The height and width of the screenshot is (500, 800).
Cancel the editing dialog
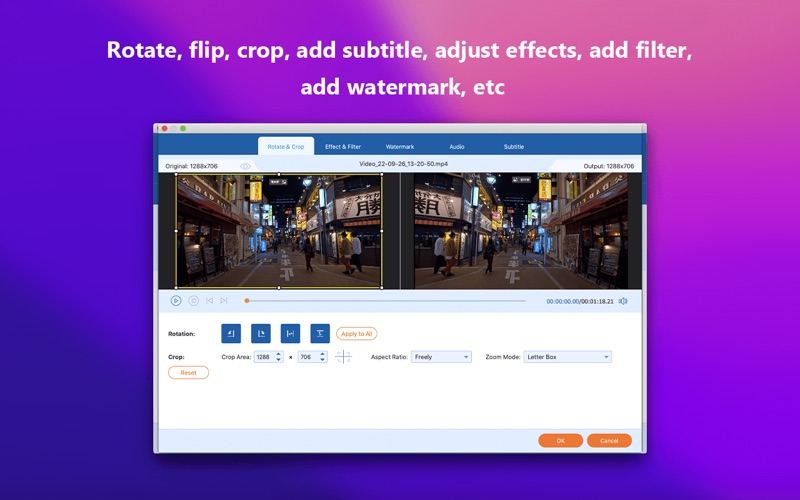click(x=609, y=440)
